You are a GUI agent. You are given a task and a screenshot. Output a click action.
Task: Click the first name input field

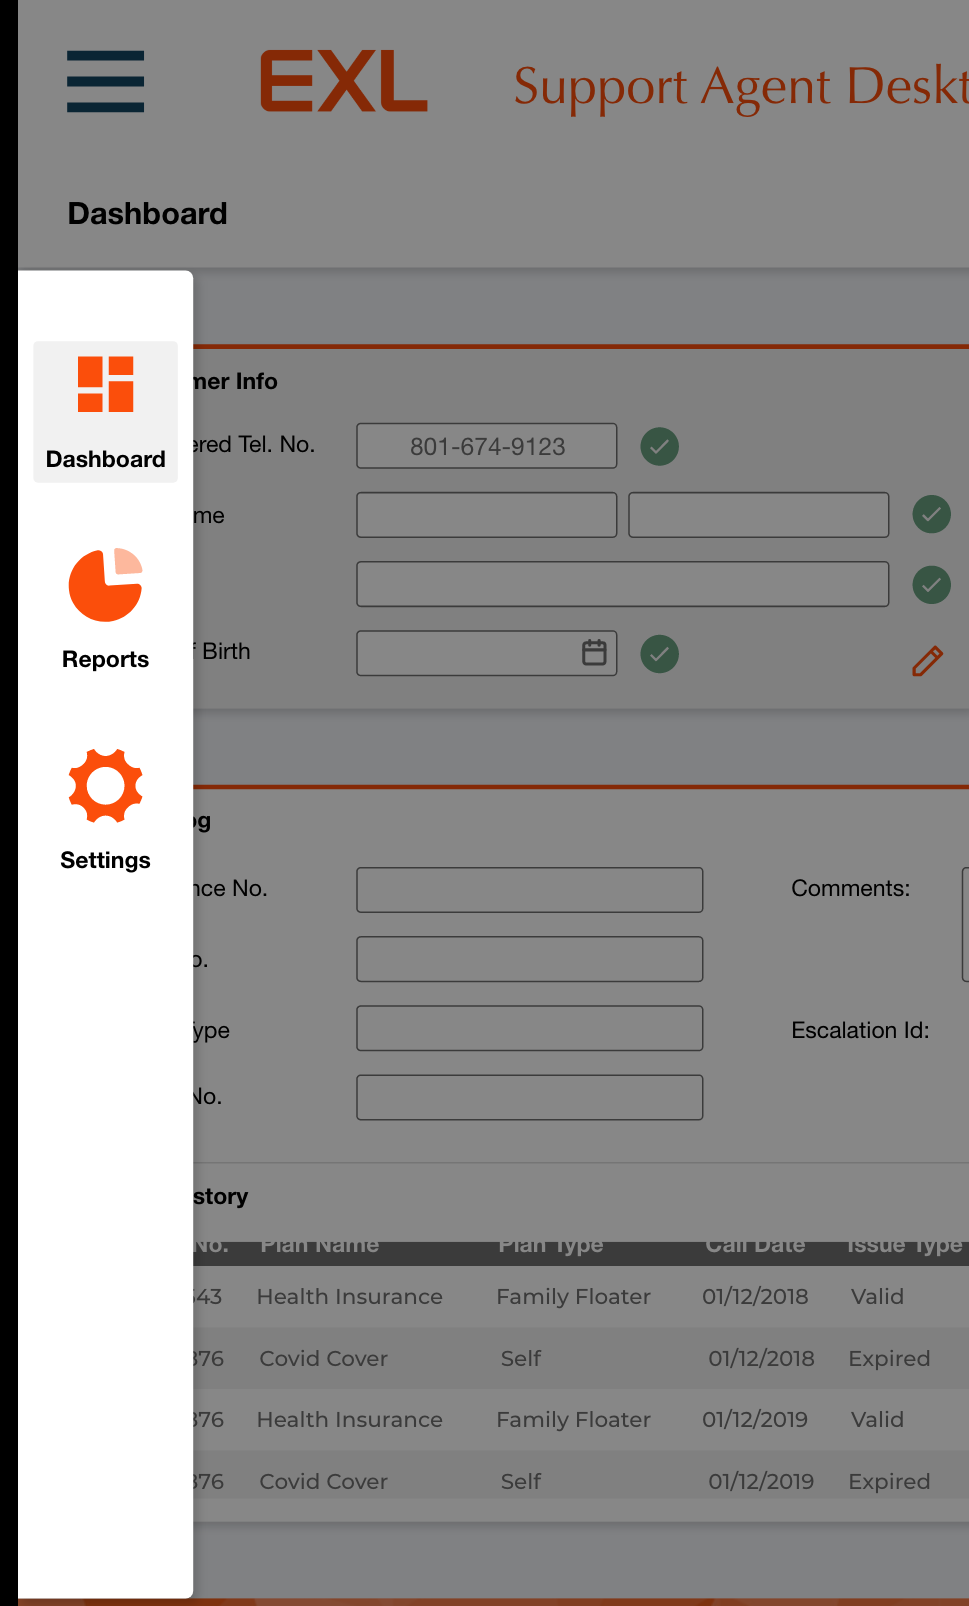point(486,515)
